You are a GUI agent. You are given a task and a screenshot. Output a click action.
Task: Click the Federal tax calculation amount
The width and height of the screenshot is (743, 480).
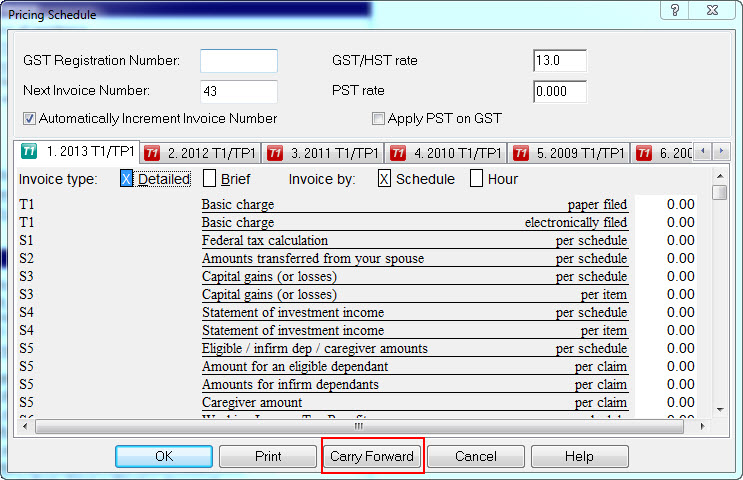coord(666,240)
